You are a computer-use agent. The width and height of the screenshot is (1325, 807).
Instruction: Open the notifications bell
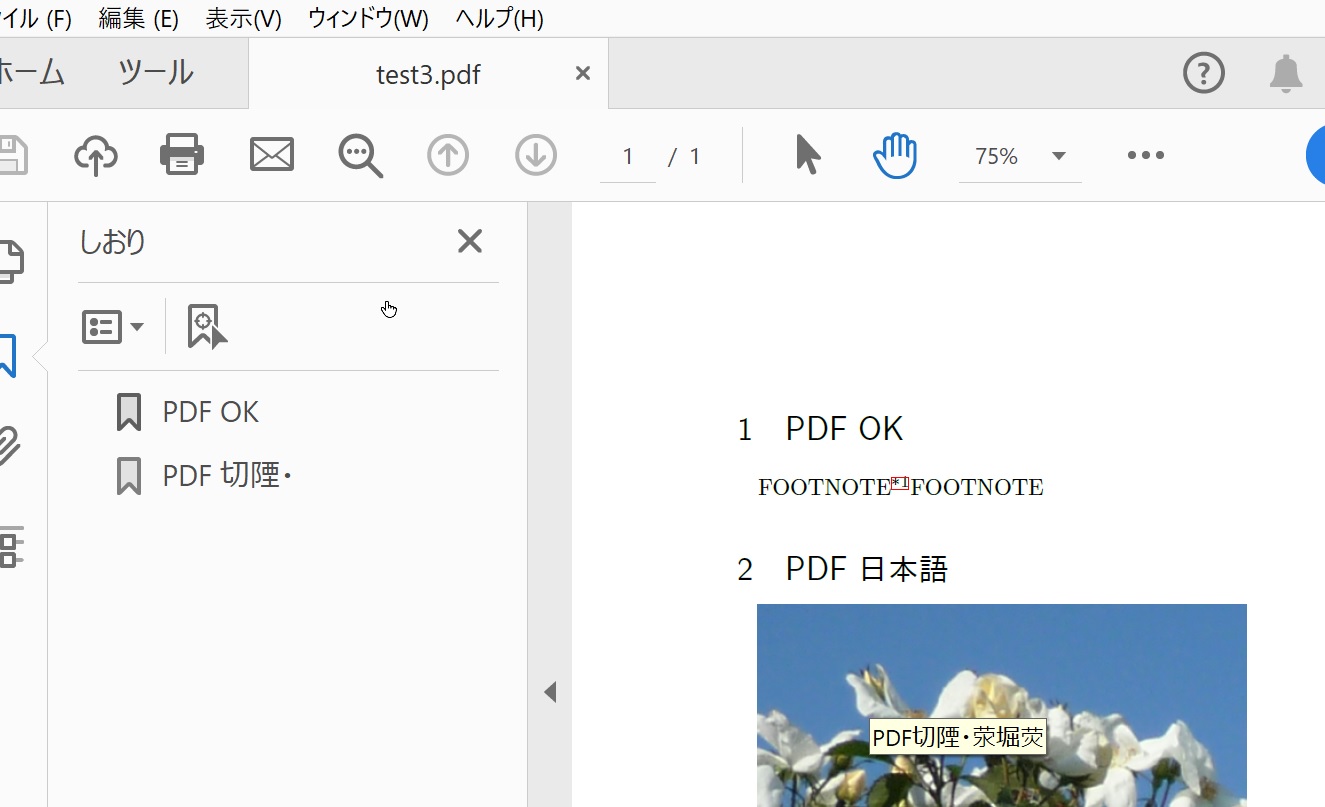tap(1286, 72)
